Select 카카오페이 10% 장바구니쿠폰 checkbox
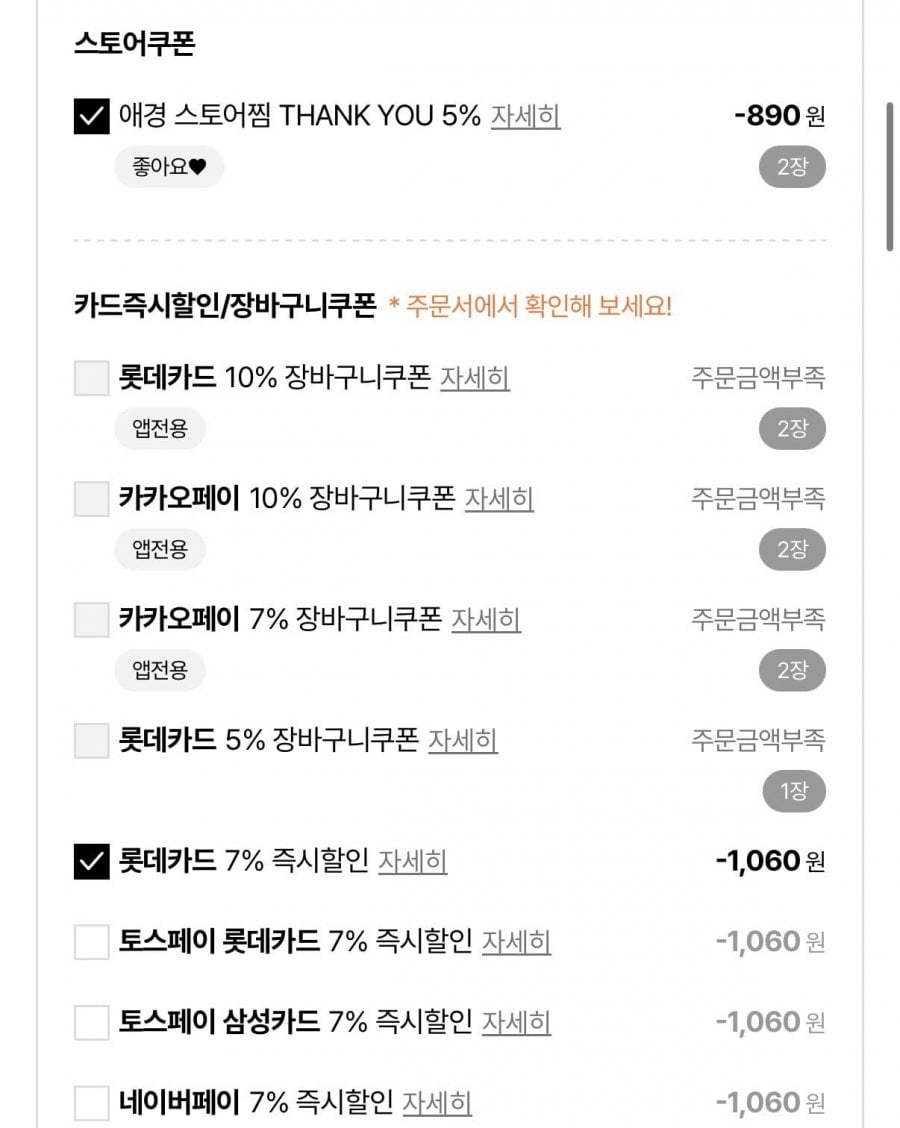 point(91,498)
